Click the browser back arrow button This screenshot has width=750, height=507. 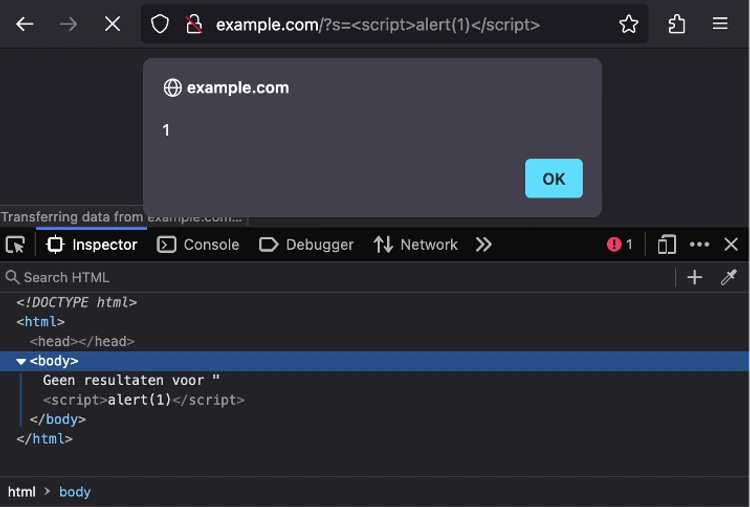[x=25, y=24]
